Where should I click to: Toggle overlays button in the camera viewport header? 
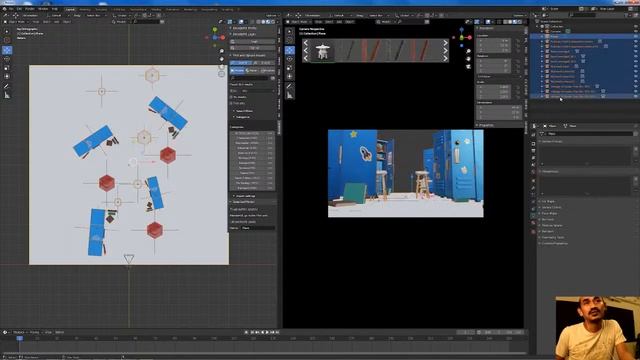489,22
